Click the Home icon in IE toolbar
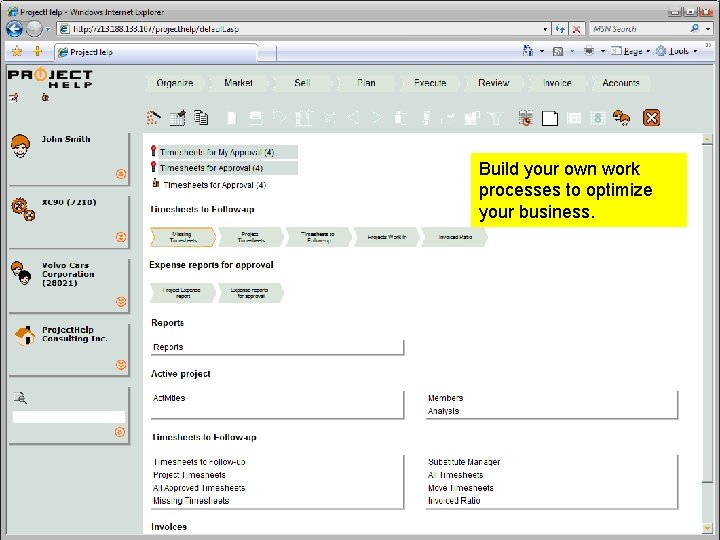 coord(528,51)
